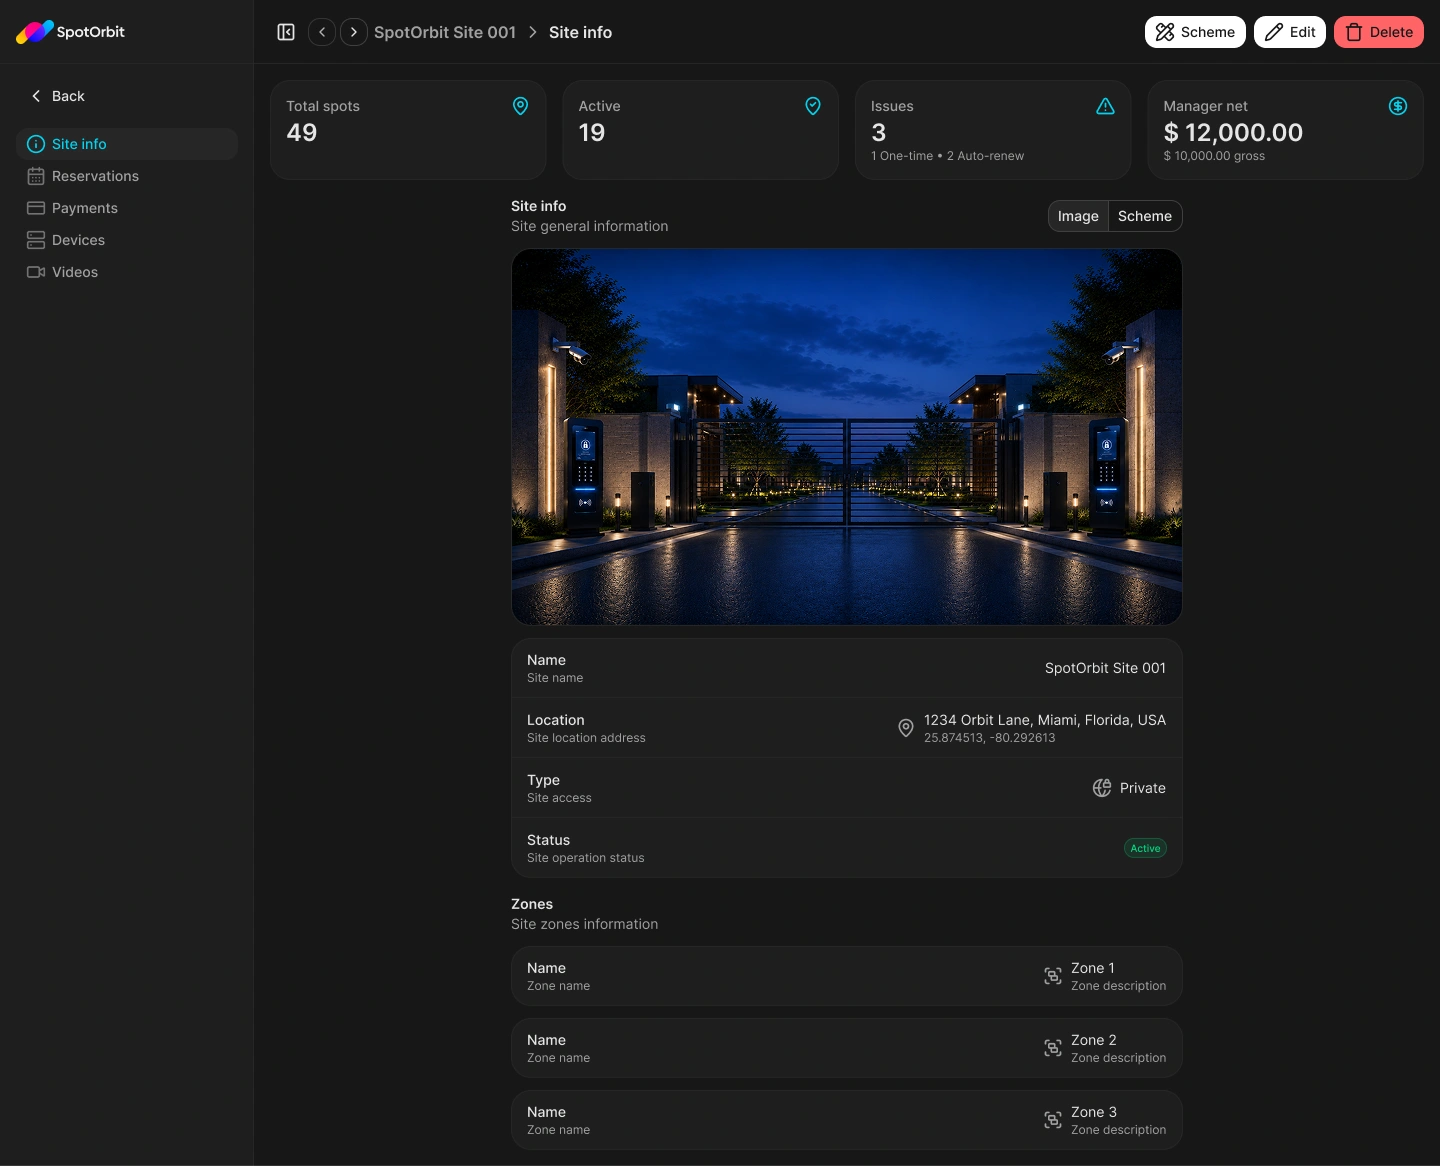The width and height of the screenshot is (1440, 1166).
Task: Click the Zone 3 scan icon
Action: pyautogui.click(x=1053, y=1120)
